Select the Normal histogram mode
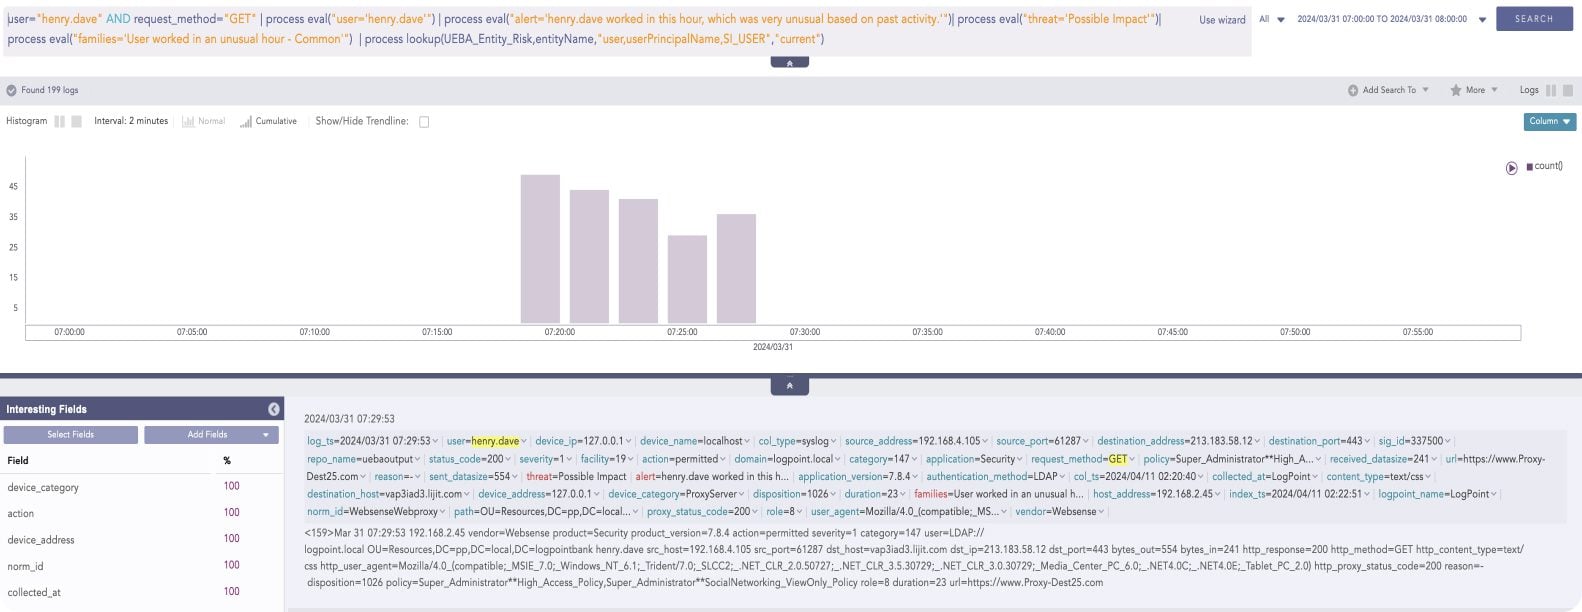This screenshot has height=612, width=1582. click(204, 121)
